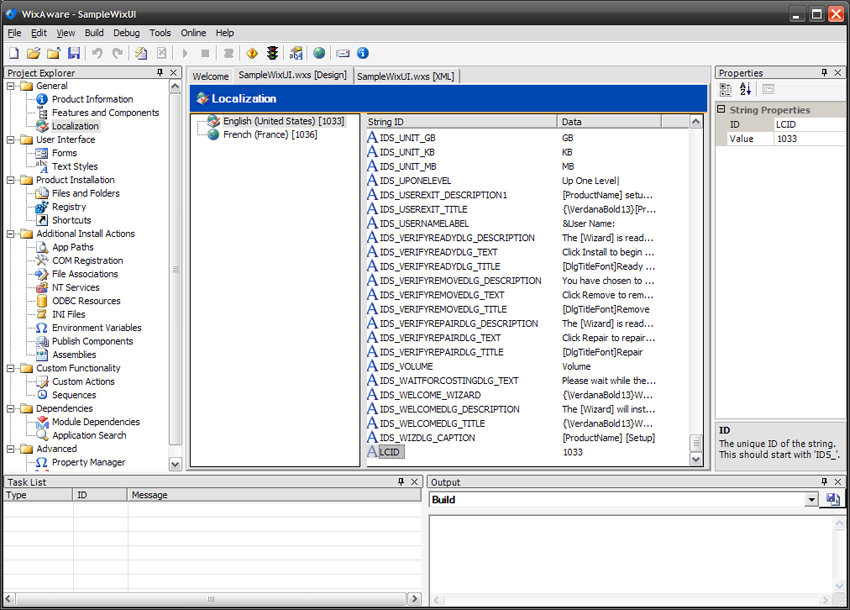Select Registry in Project Explorer
This screenshot has height=610, width=850.
[69, 207]
